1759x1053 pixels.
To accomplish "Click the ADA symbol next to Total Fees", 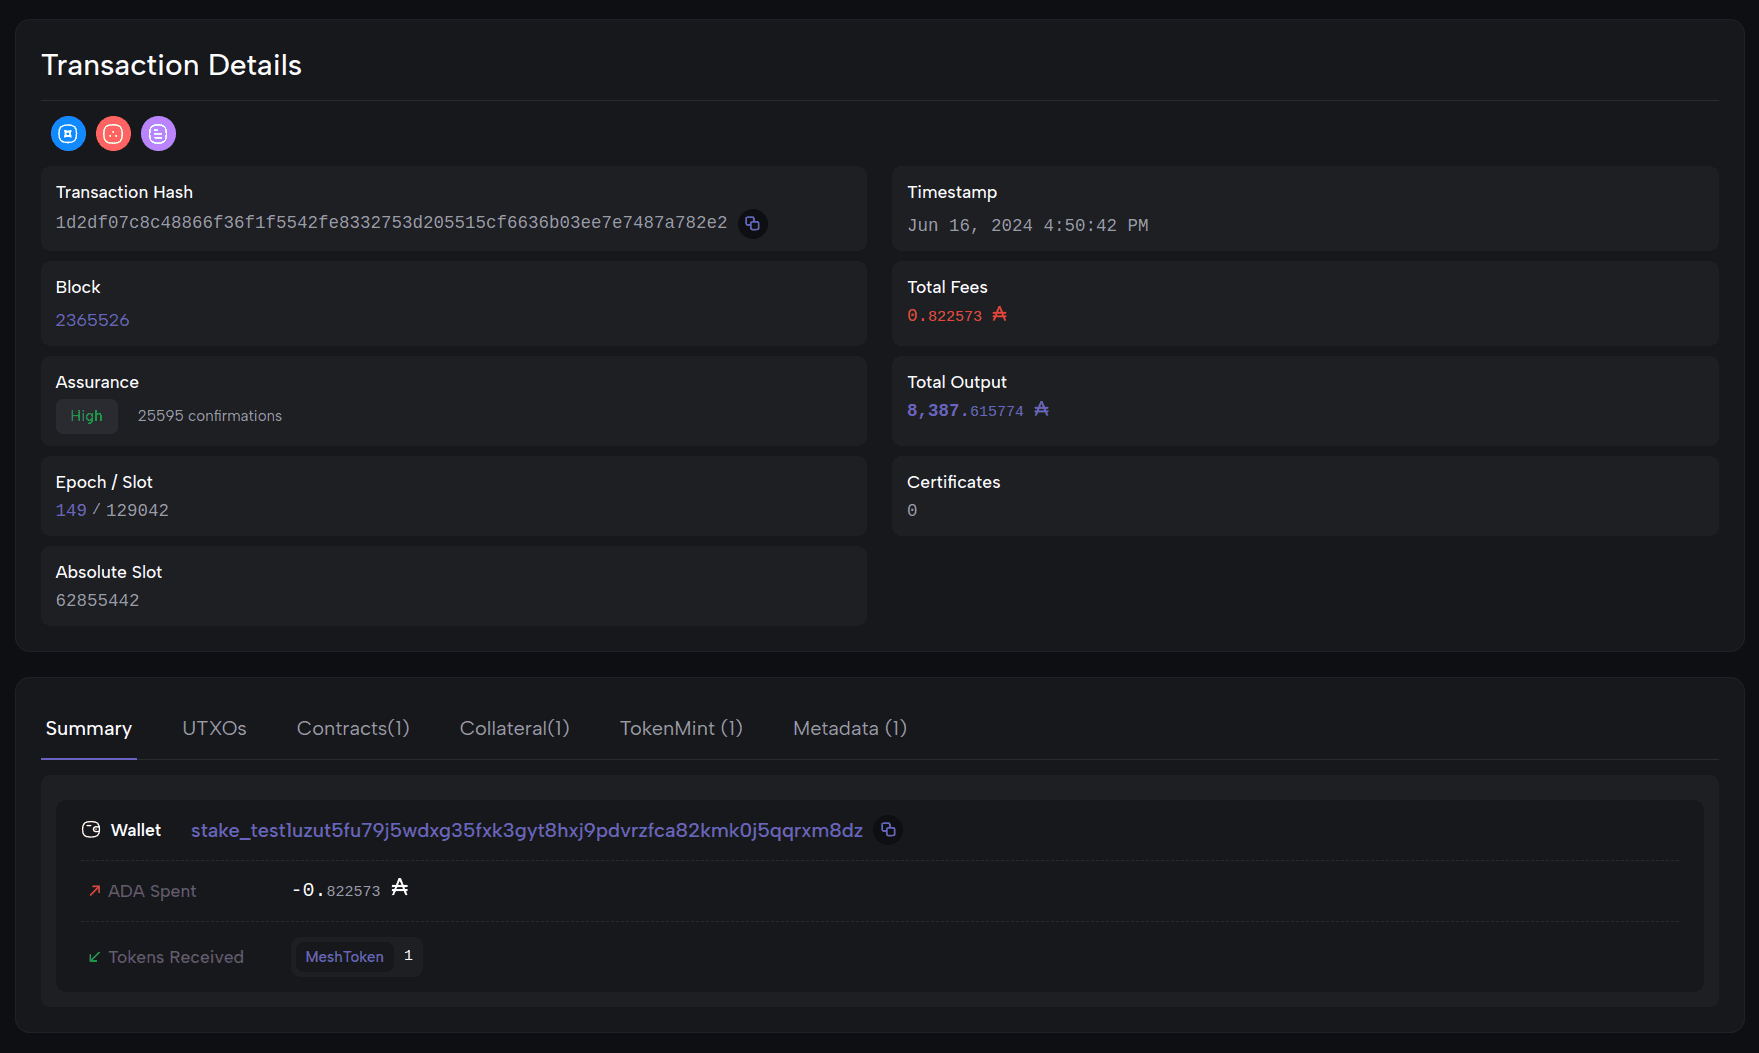I will tap(1000, 315).
